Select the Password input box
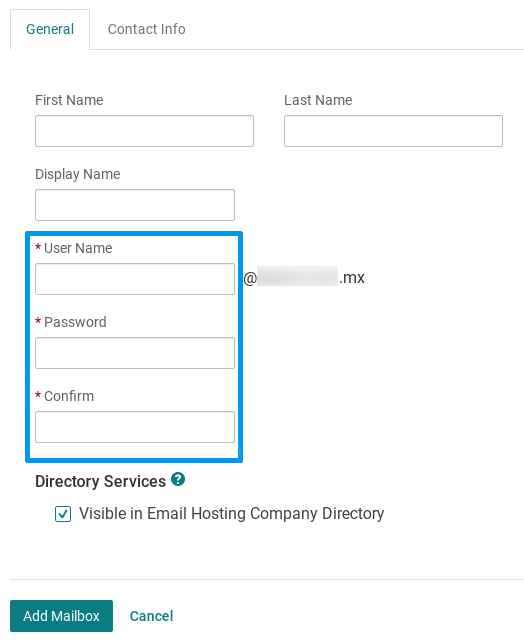Screen dimensions: 524x642 [135, 353]
